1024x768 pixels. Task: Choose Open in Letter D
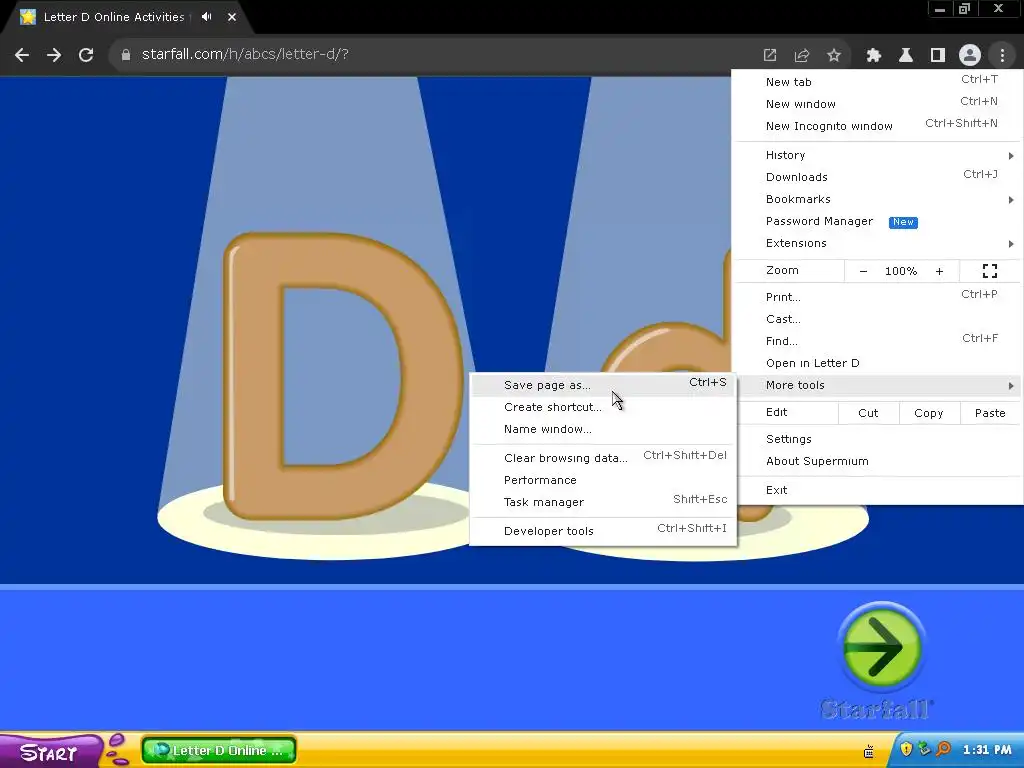[x=878, y=363]
